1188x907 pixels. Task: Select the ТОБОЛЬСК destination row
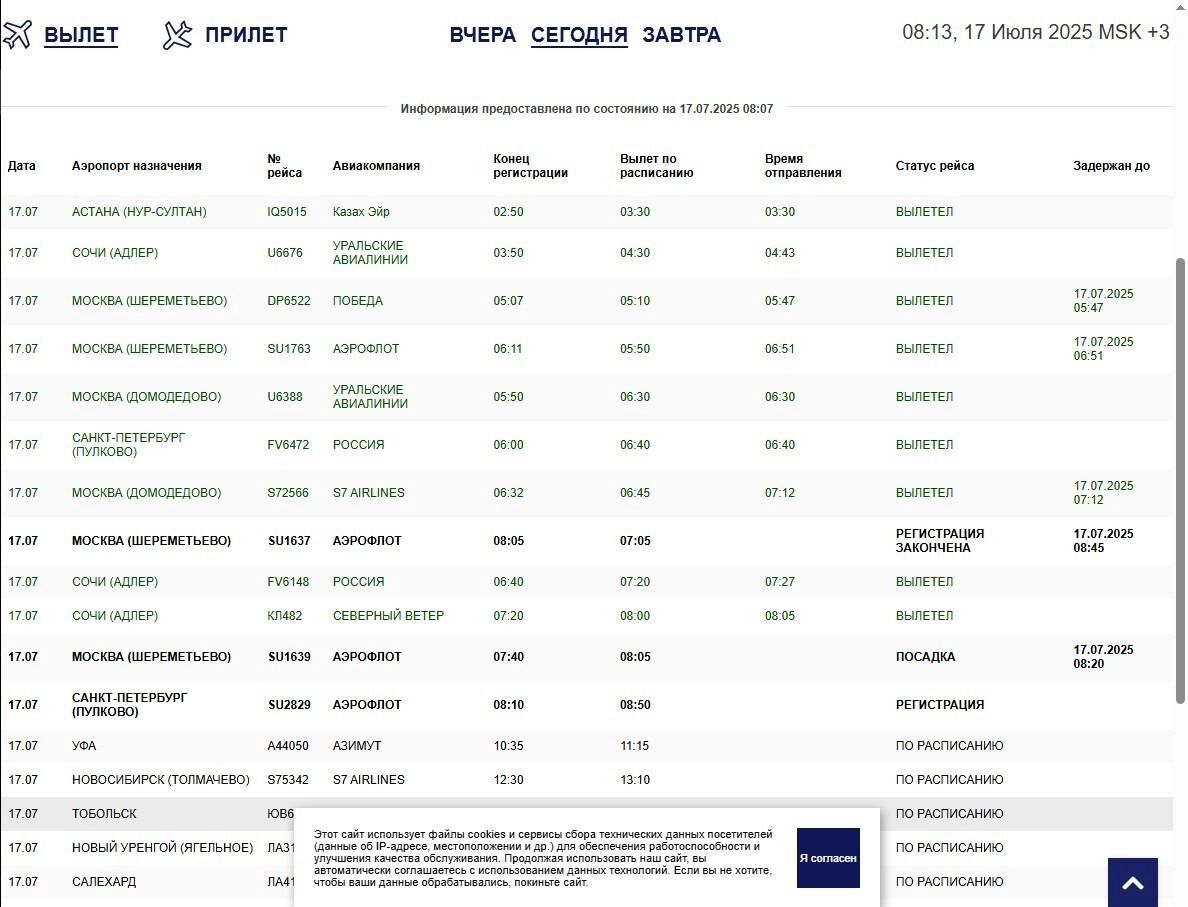[104, 814]
